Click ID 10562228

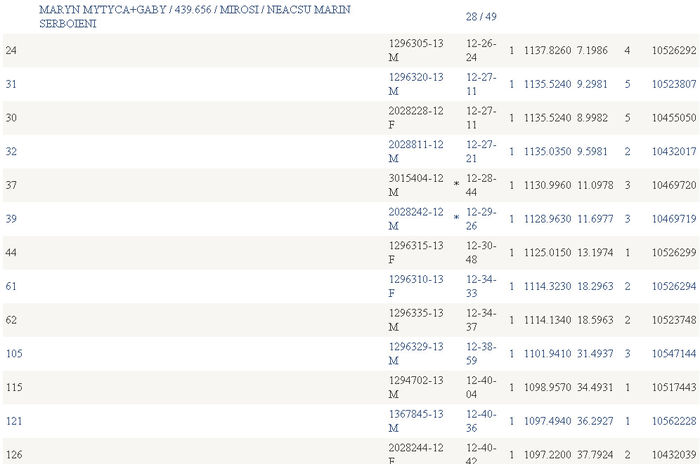point(674,422)
